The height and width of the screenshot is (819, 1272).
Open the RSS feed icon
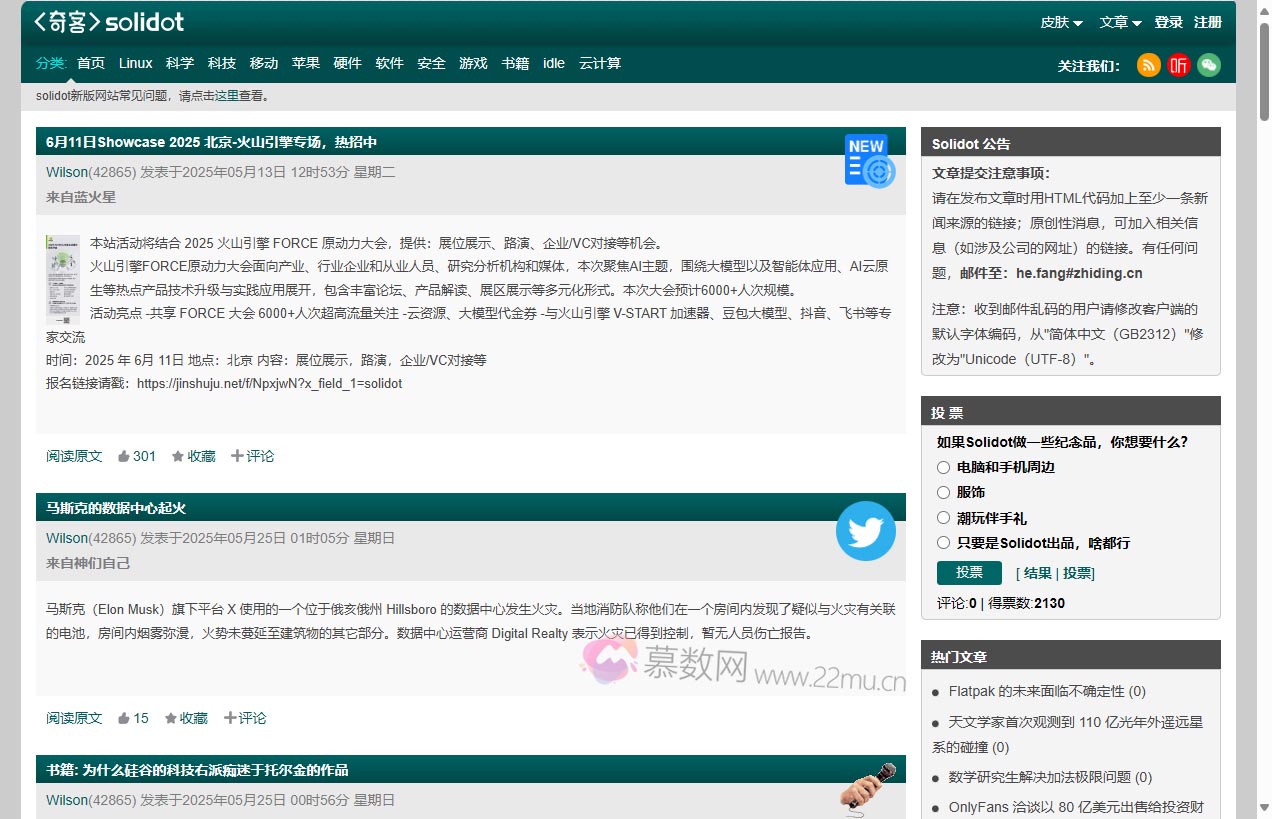pyautogui.click(x=1147, y=65)
